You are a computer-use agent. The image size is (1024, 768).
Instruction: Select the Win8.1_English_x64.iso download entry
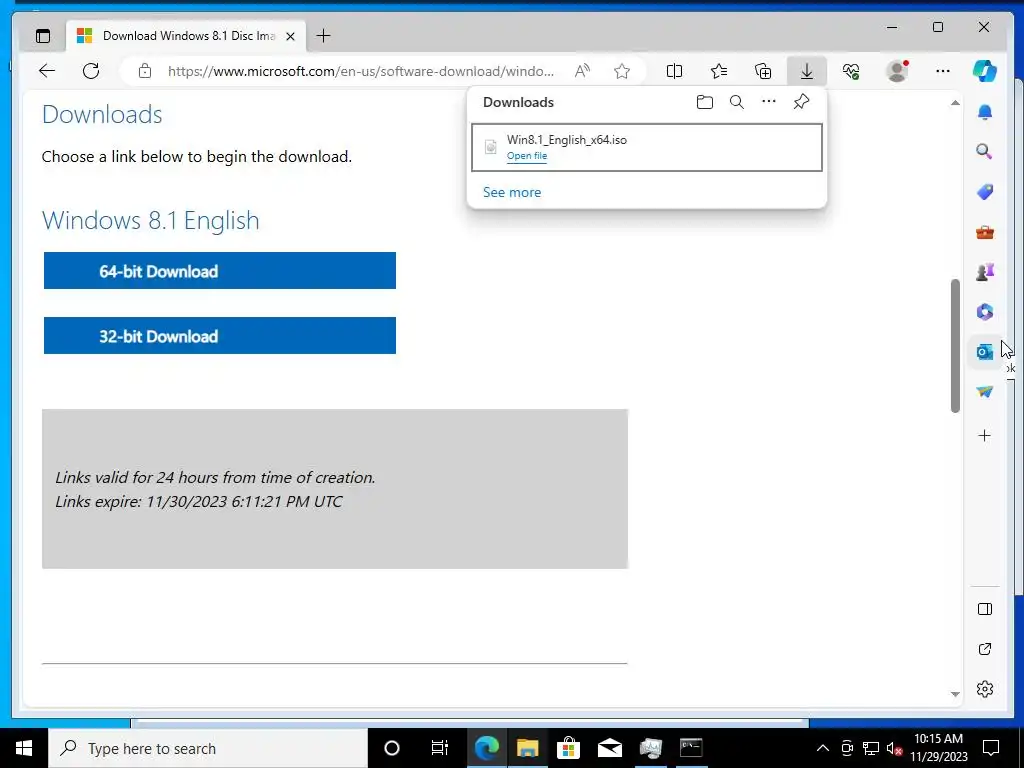647,148
